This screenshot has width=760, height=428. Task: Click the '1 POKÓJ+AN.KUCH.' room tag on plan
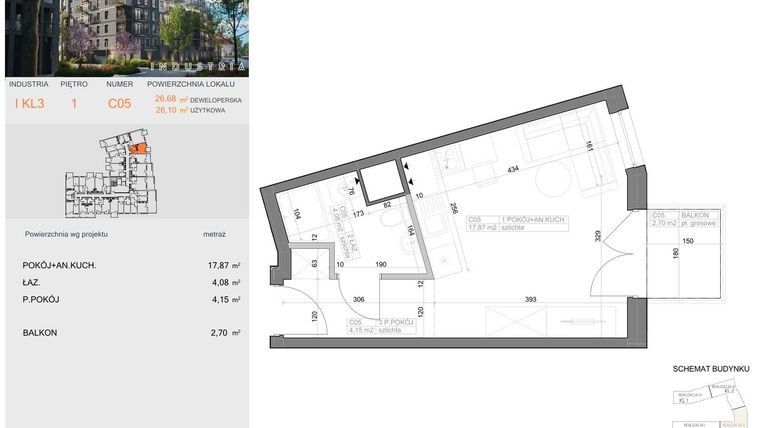click(533, 220)
